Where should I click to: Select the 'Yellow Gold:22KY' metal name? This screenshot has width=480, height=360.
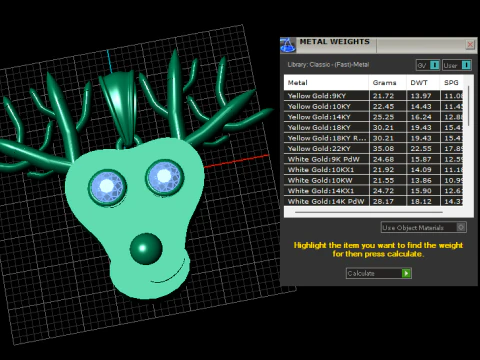[319, 149]
